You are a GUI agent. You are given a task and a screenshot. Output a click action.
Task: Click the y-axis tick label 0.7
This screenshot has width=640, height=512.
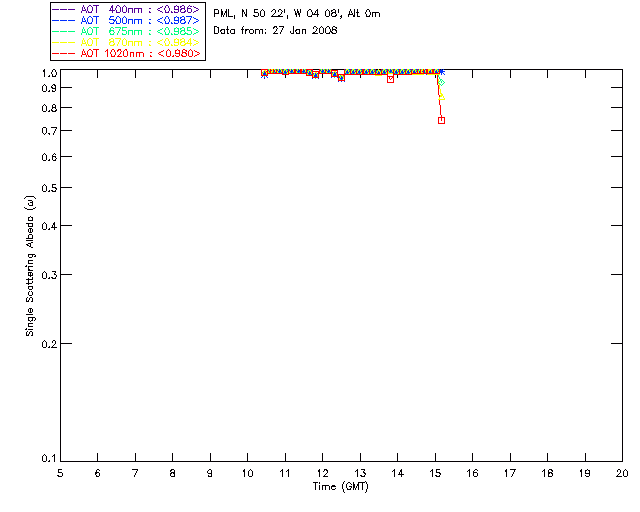(49, 131)
